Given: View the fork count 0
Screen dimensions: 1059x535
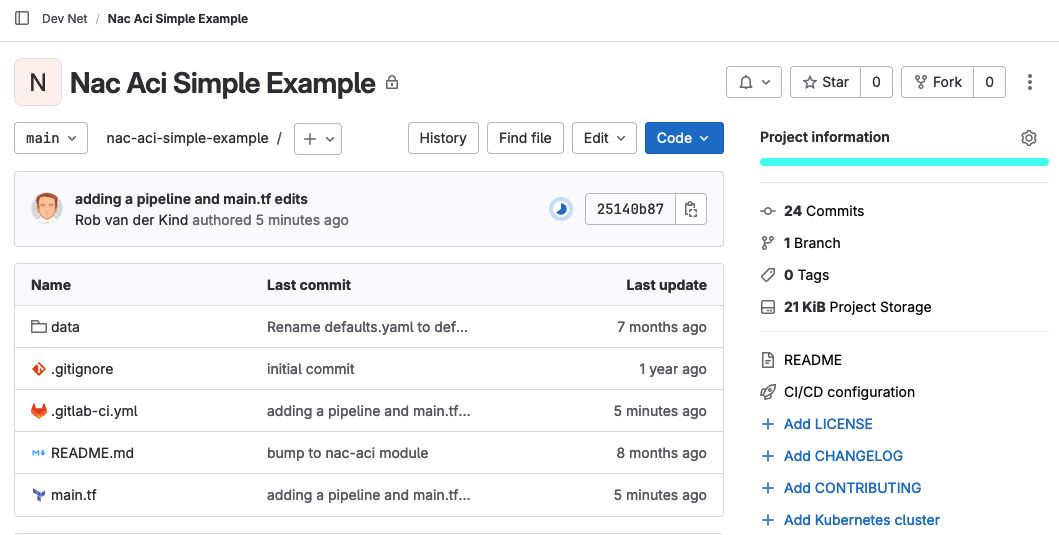Looking at the screenshot, I should [x=989, y=82].
